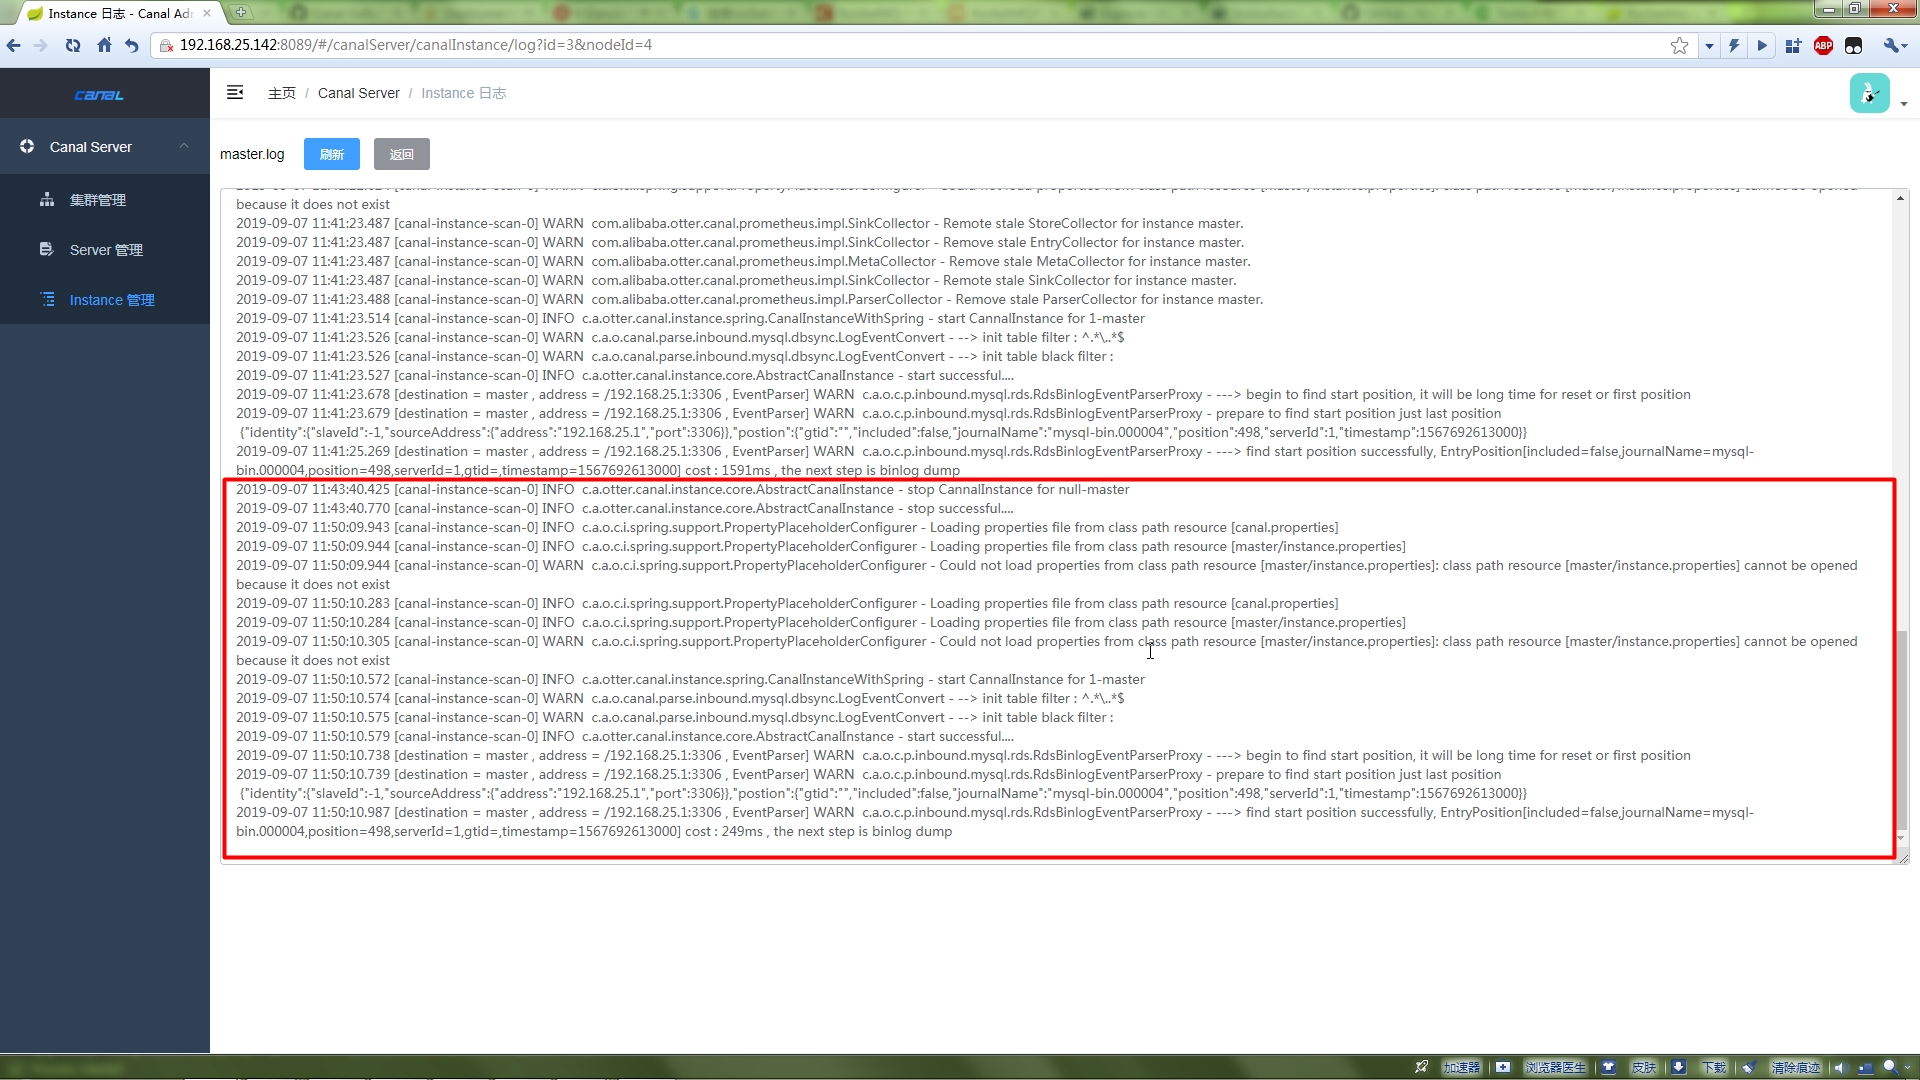The image size is (1920, 1080).
Task: Toggle the sidebar hamburger icon
Action: (235, 92)
